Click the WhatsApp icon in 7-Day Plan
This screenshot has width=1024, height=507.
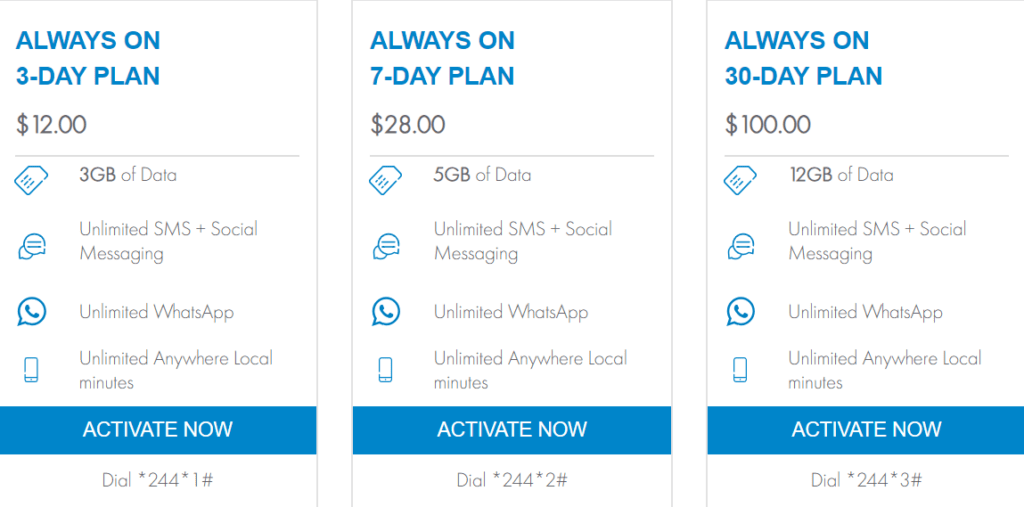[x=385, y=311]
